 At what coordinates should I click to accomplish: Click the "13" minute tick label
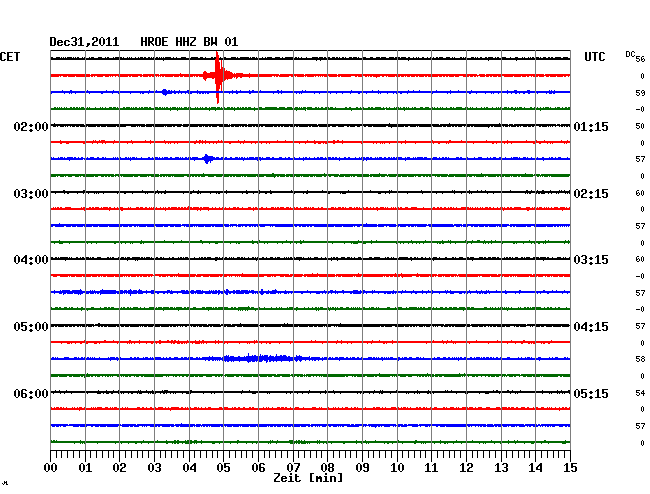point(501,467)
